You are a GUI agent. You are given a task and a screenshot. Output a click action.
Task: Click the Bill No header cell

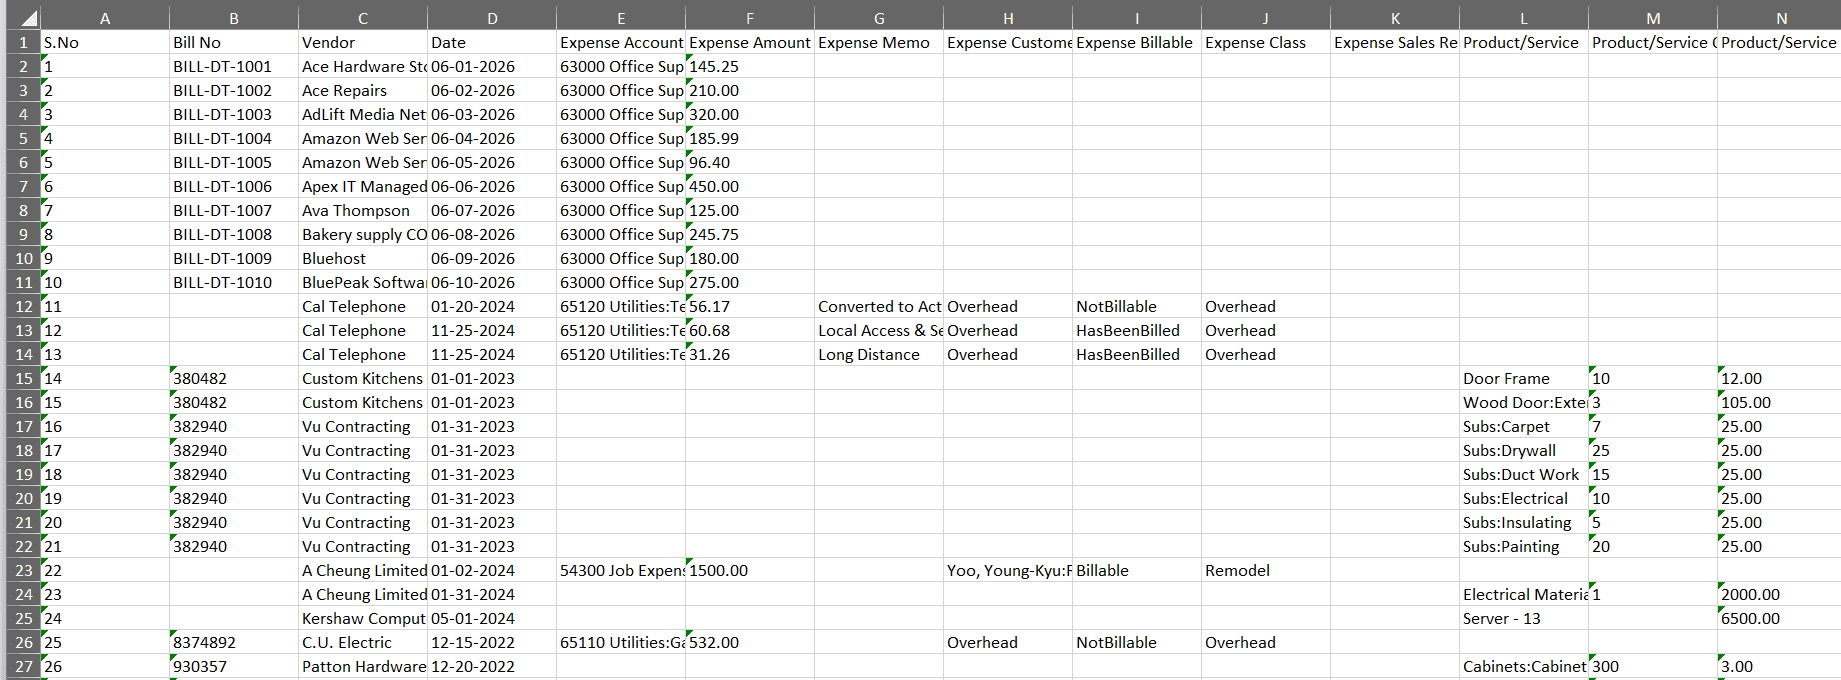(234, 42)
